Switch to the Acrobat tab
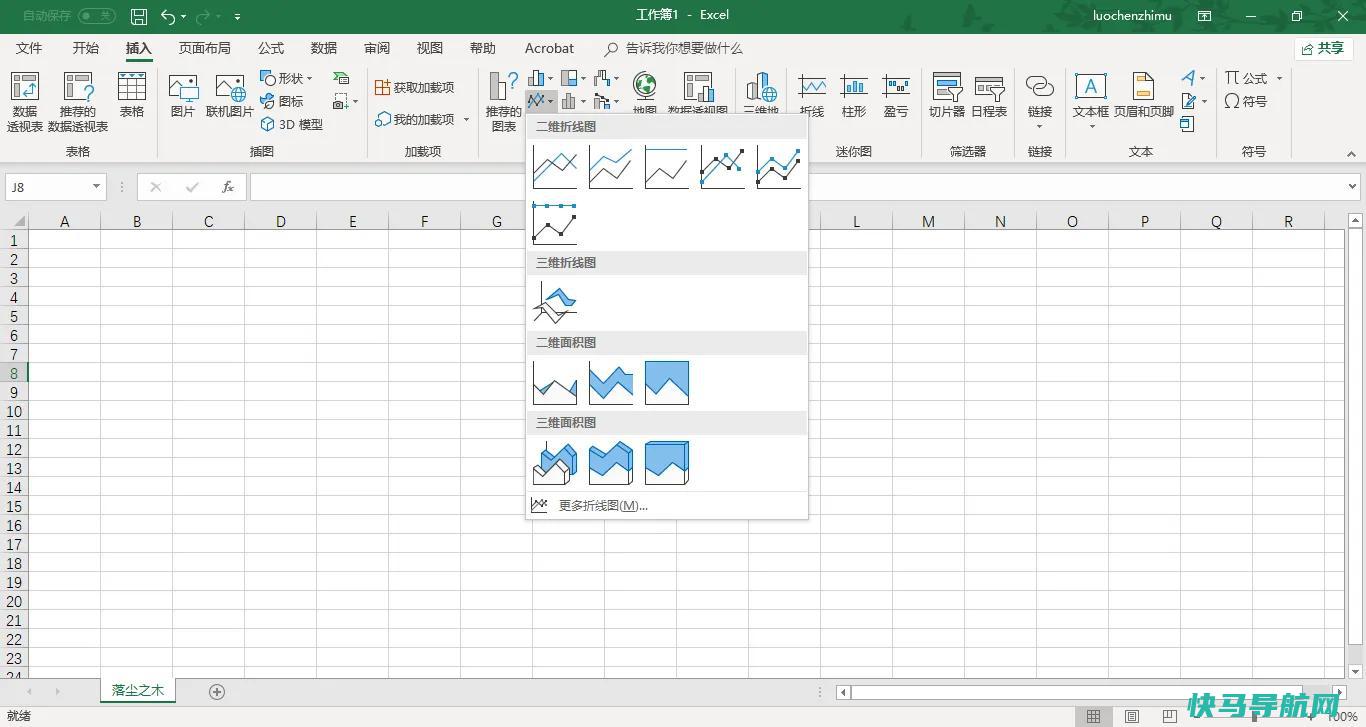 point(549,48)
